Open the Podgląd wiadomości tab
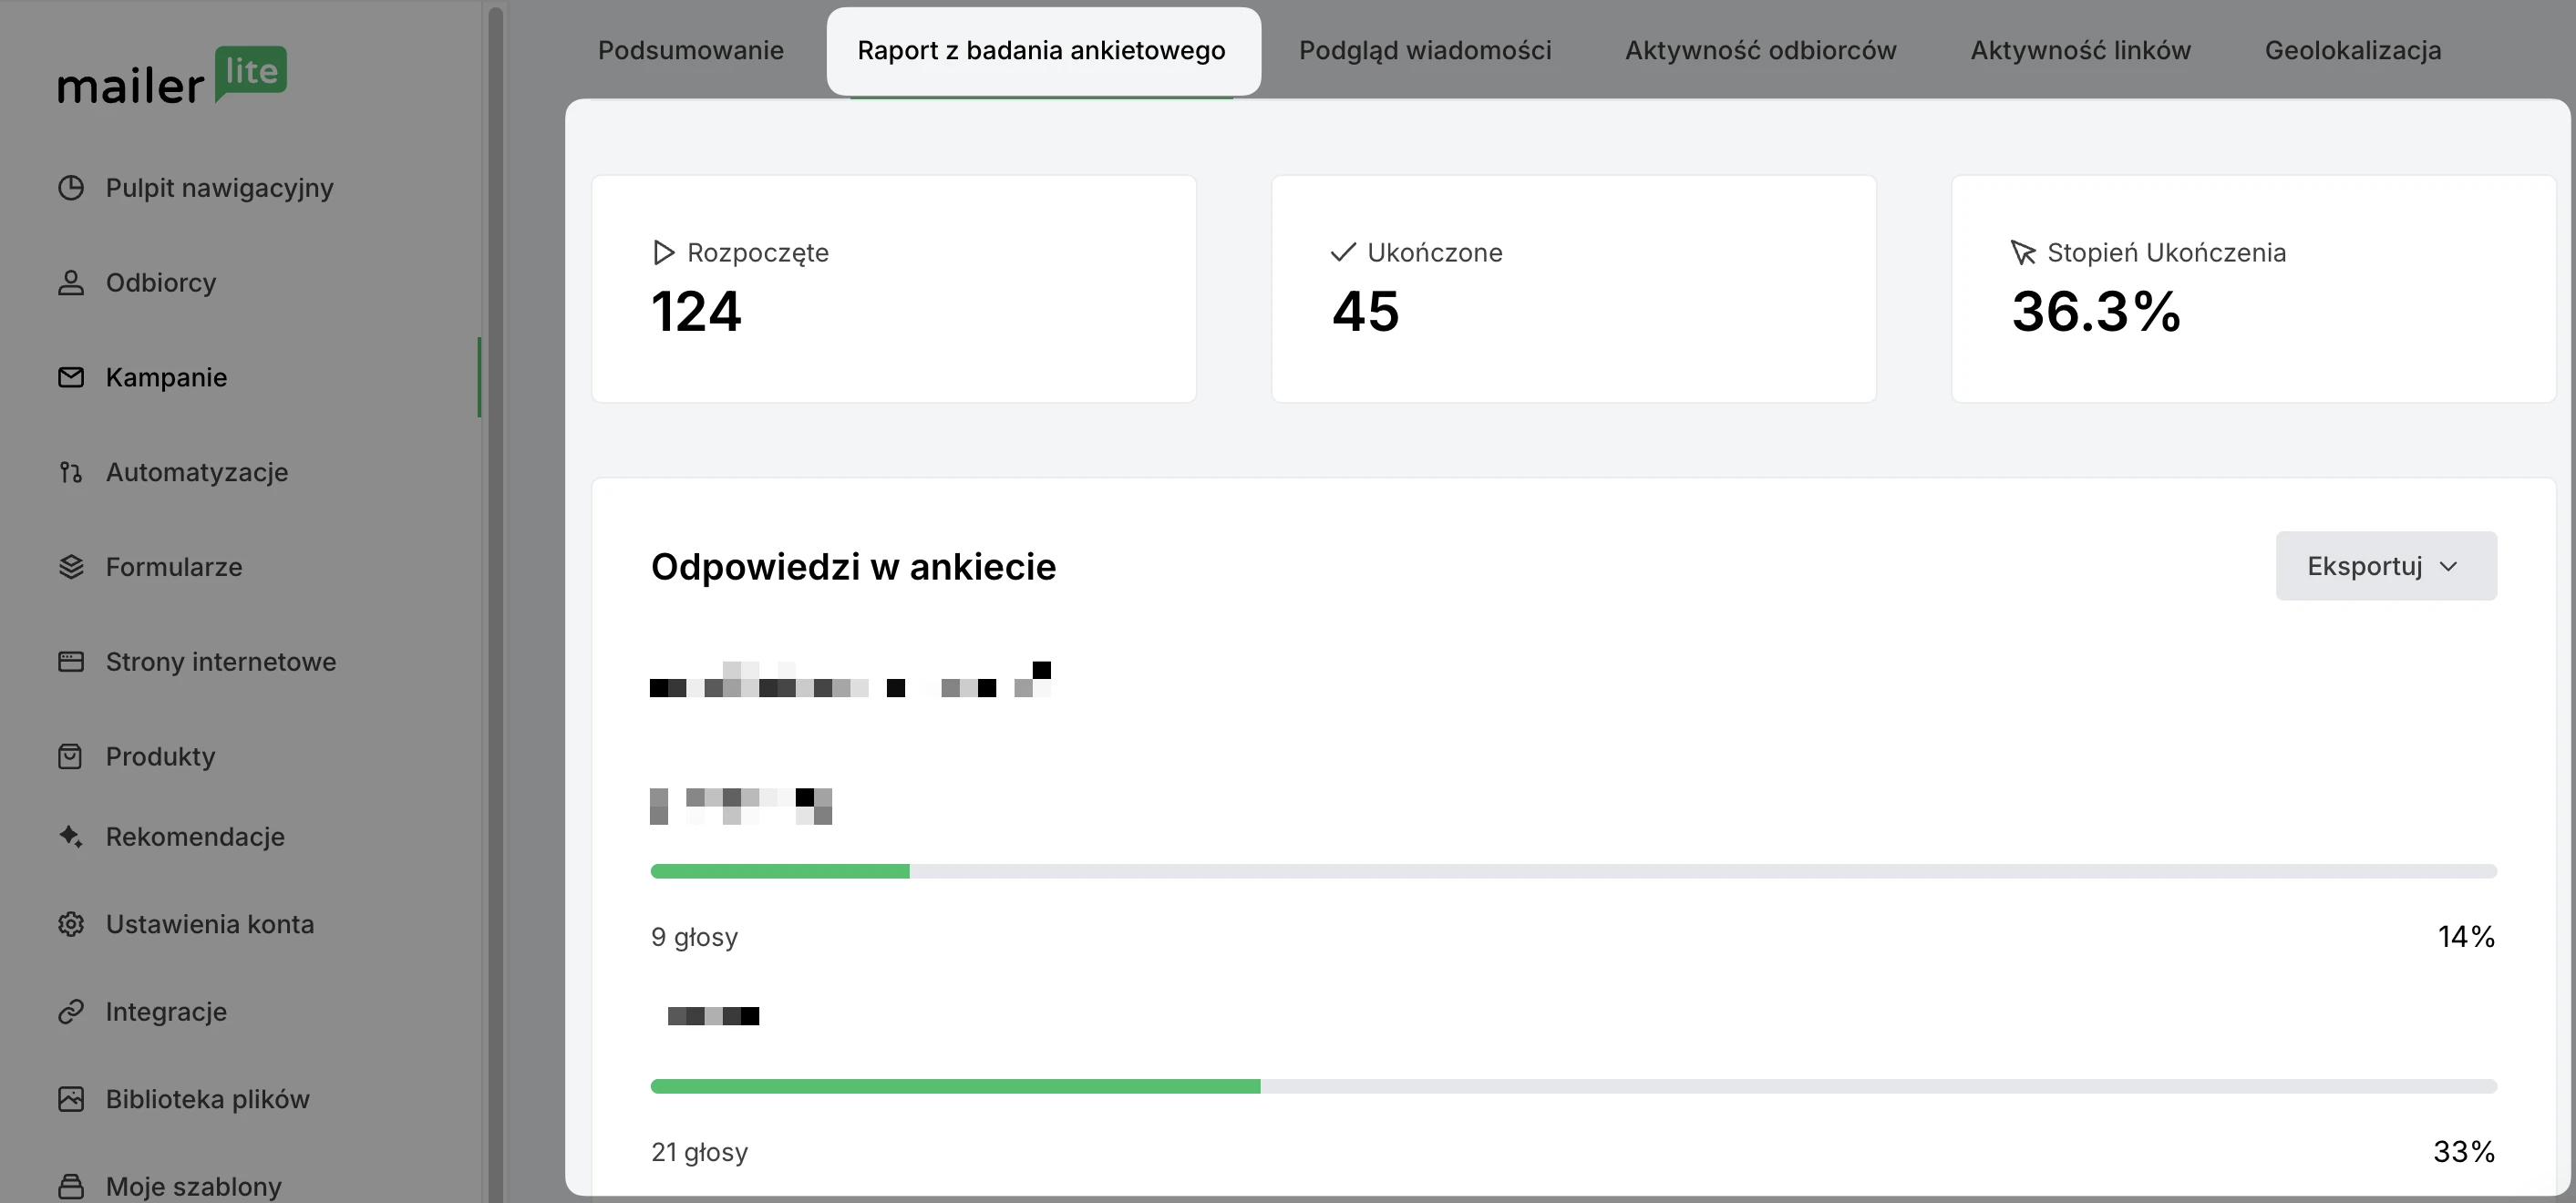Viewport: 2576px width, 1203px height. click(1424, 50)
